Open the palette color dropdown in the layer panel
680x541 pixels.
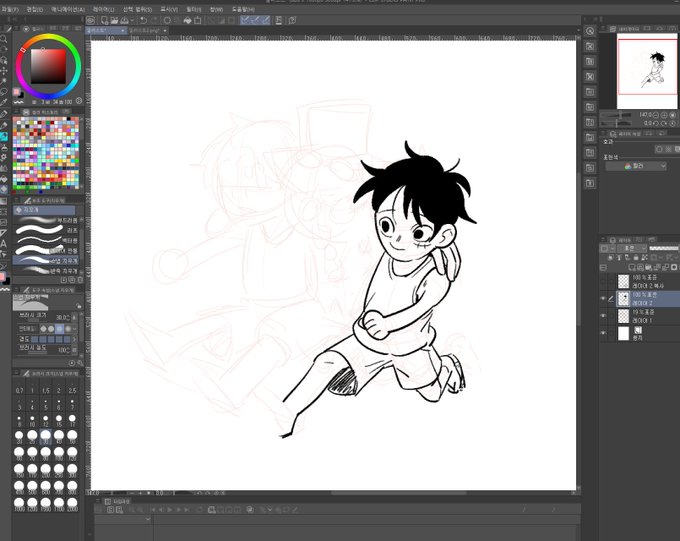(x=608, y=248)
